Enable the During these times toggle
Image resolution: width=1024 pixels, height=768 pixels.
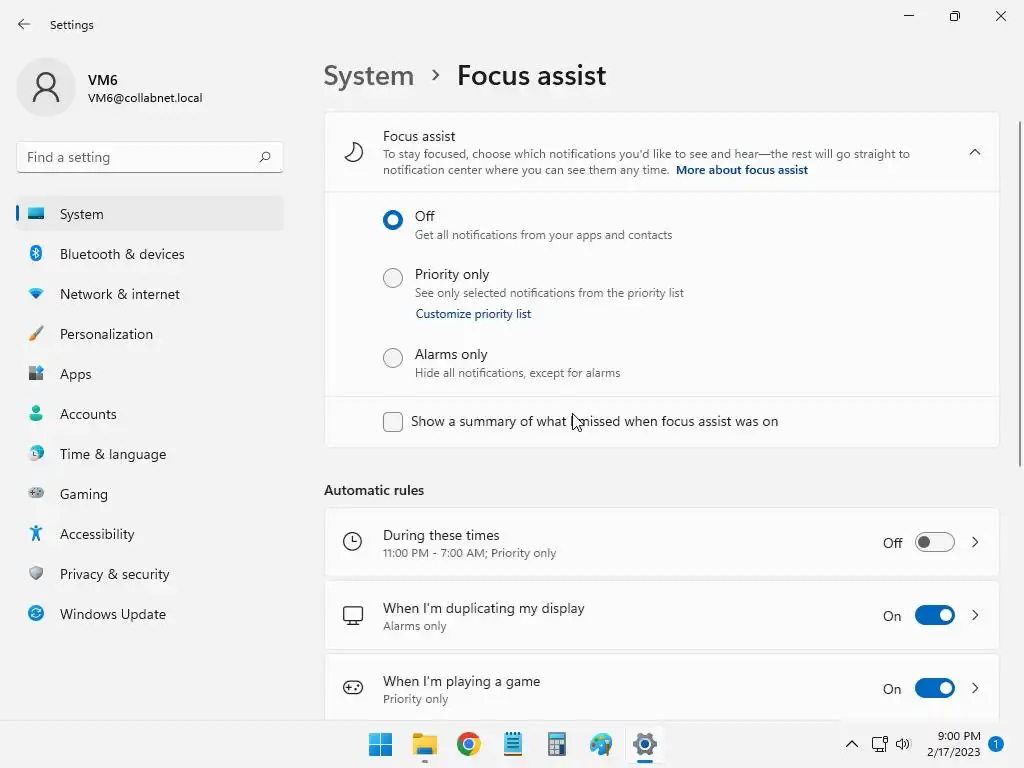click(934, 543)
